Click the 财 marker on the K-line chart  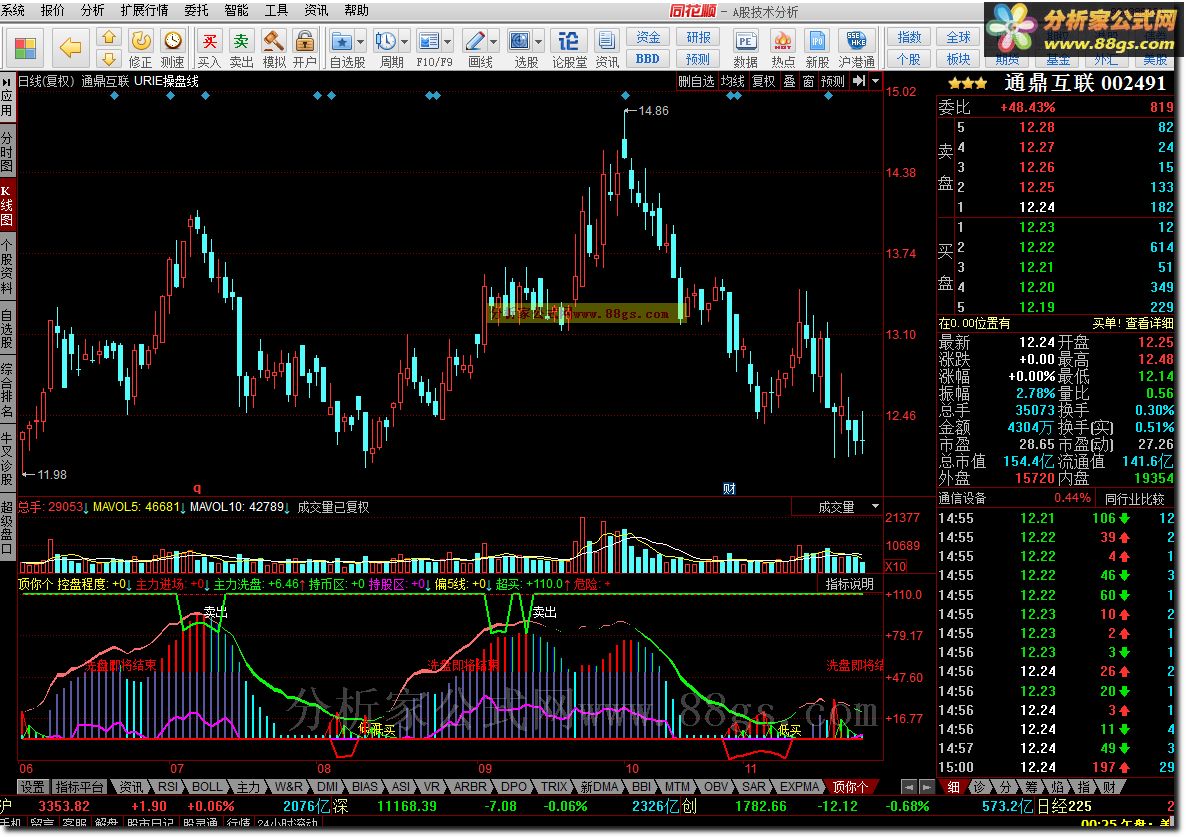coord(729,488)
